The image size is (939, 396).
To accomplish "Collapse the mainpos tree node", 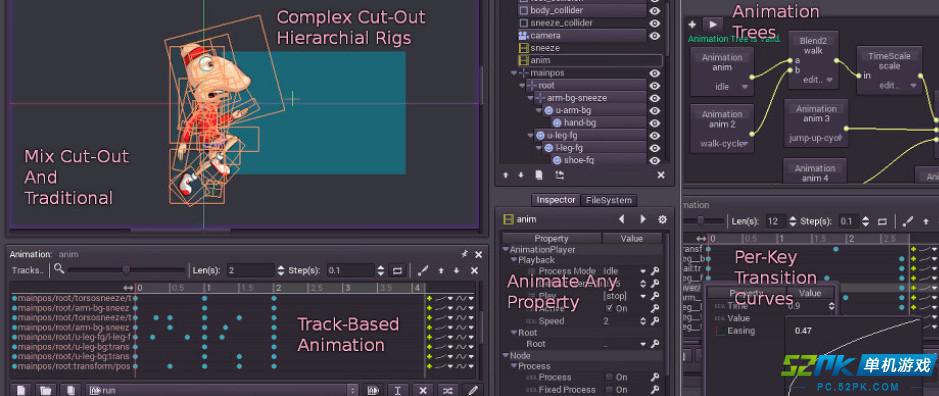I will point(513,73).
